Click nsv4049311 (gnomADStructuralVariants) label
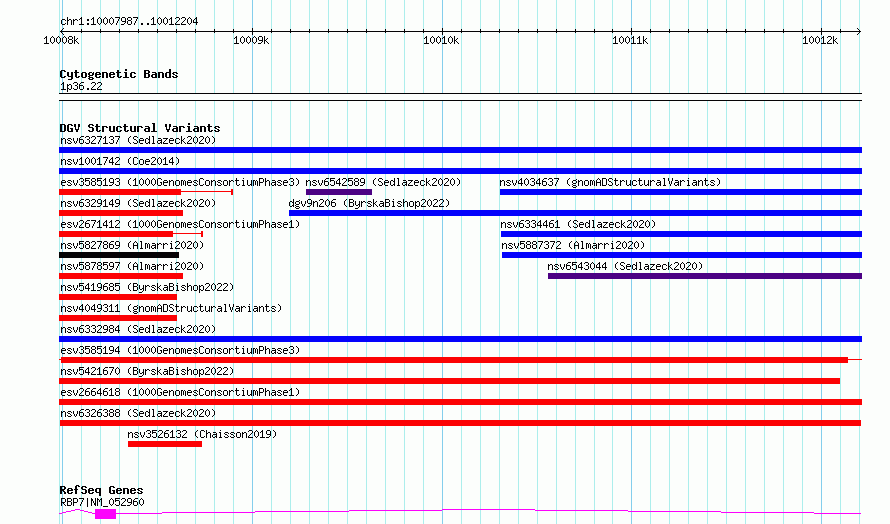The image size is (890, 524). [x=171, y=308]
